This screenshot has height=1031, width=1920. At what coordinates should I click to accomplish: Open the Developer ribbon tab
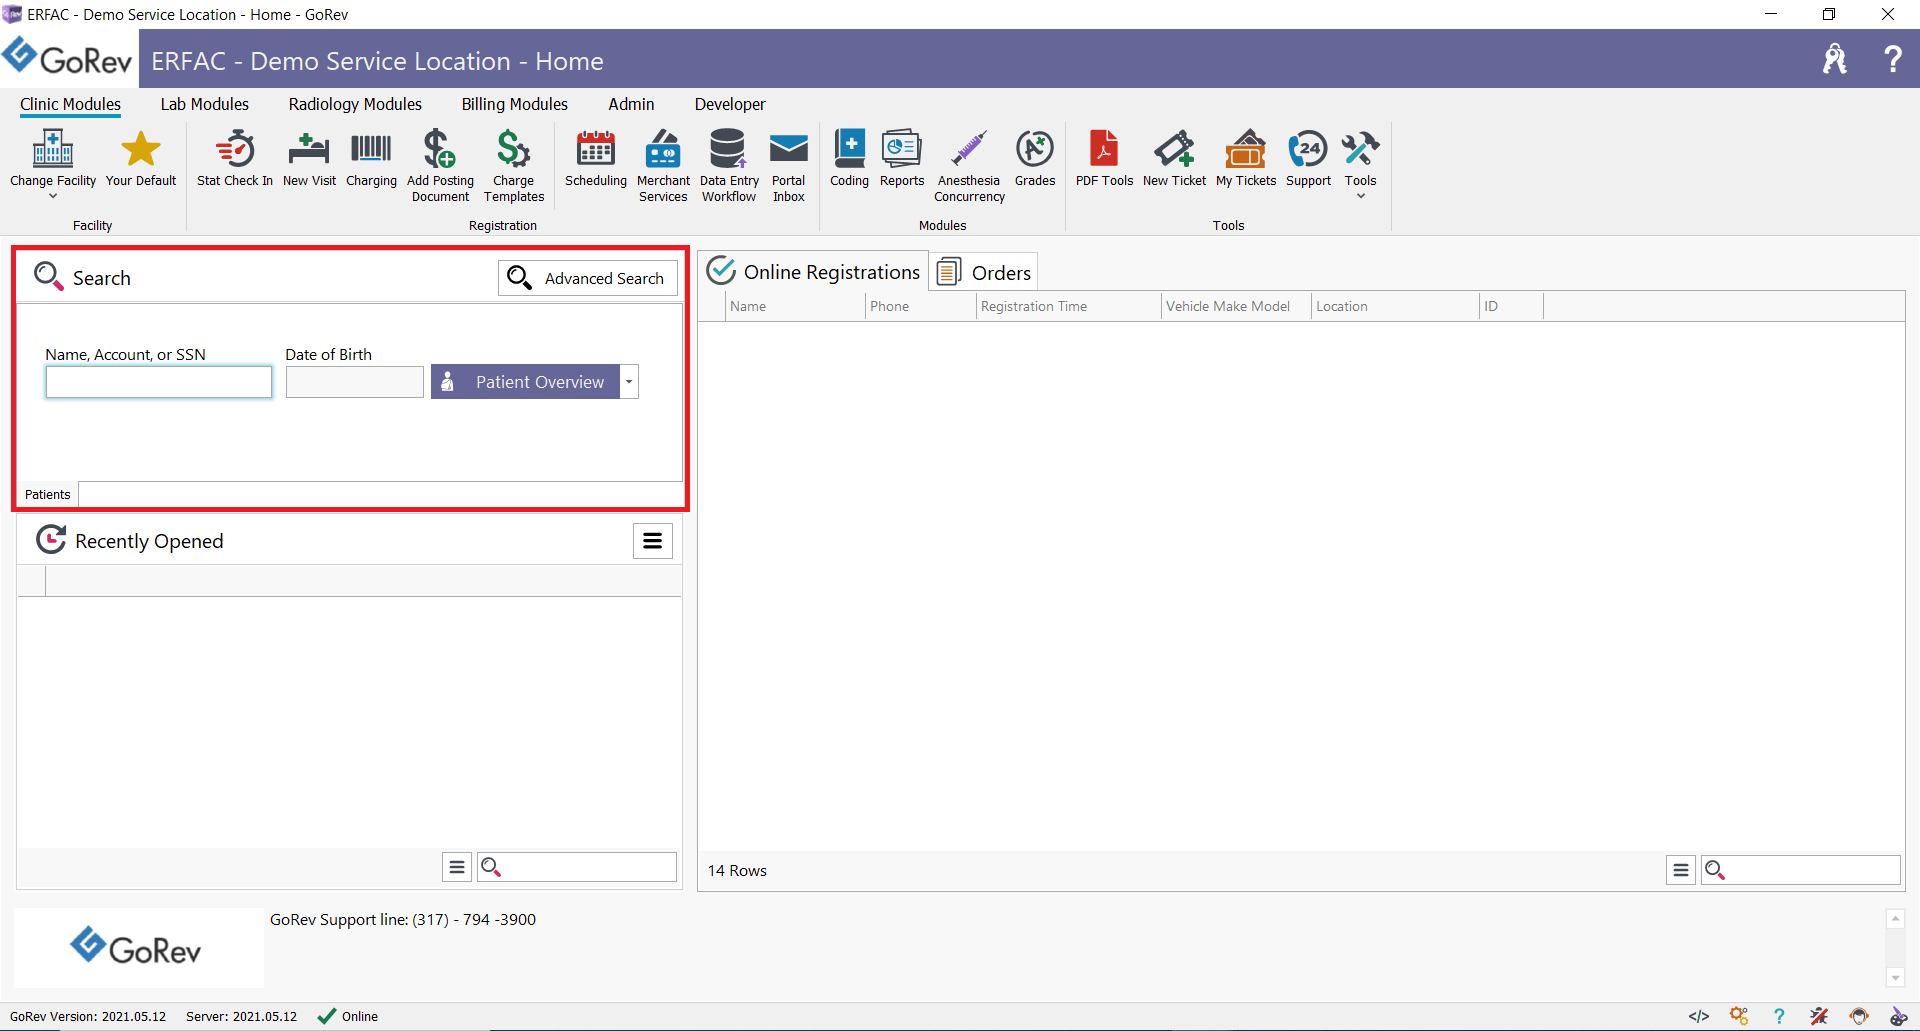730,104
